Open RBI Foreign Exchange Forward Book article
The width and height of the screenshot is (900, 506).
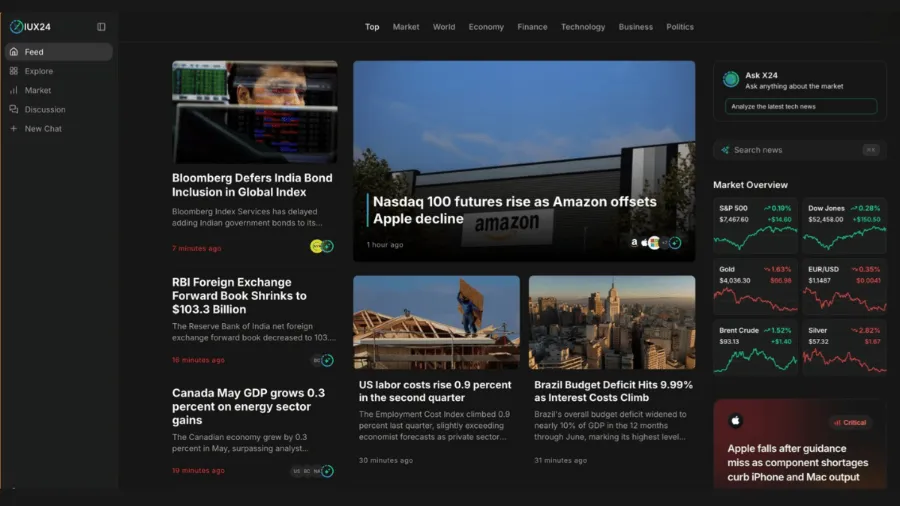click(x=239, y=295)
